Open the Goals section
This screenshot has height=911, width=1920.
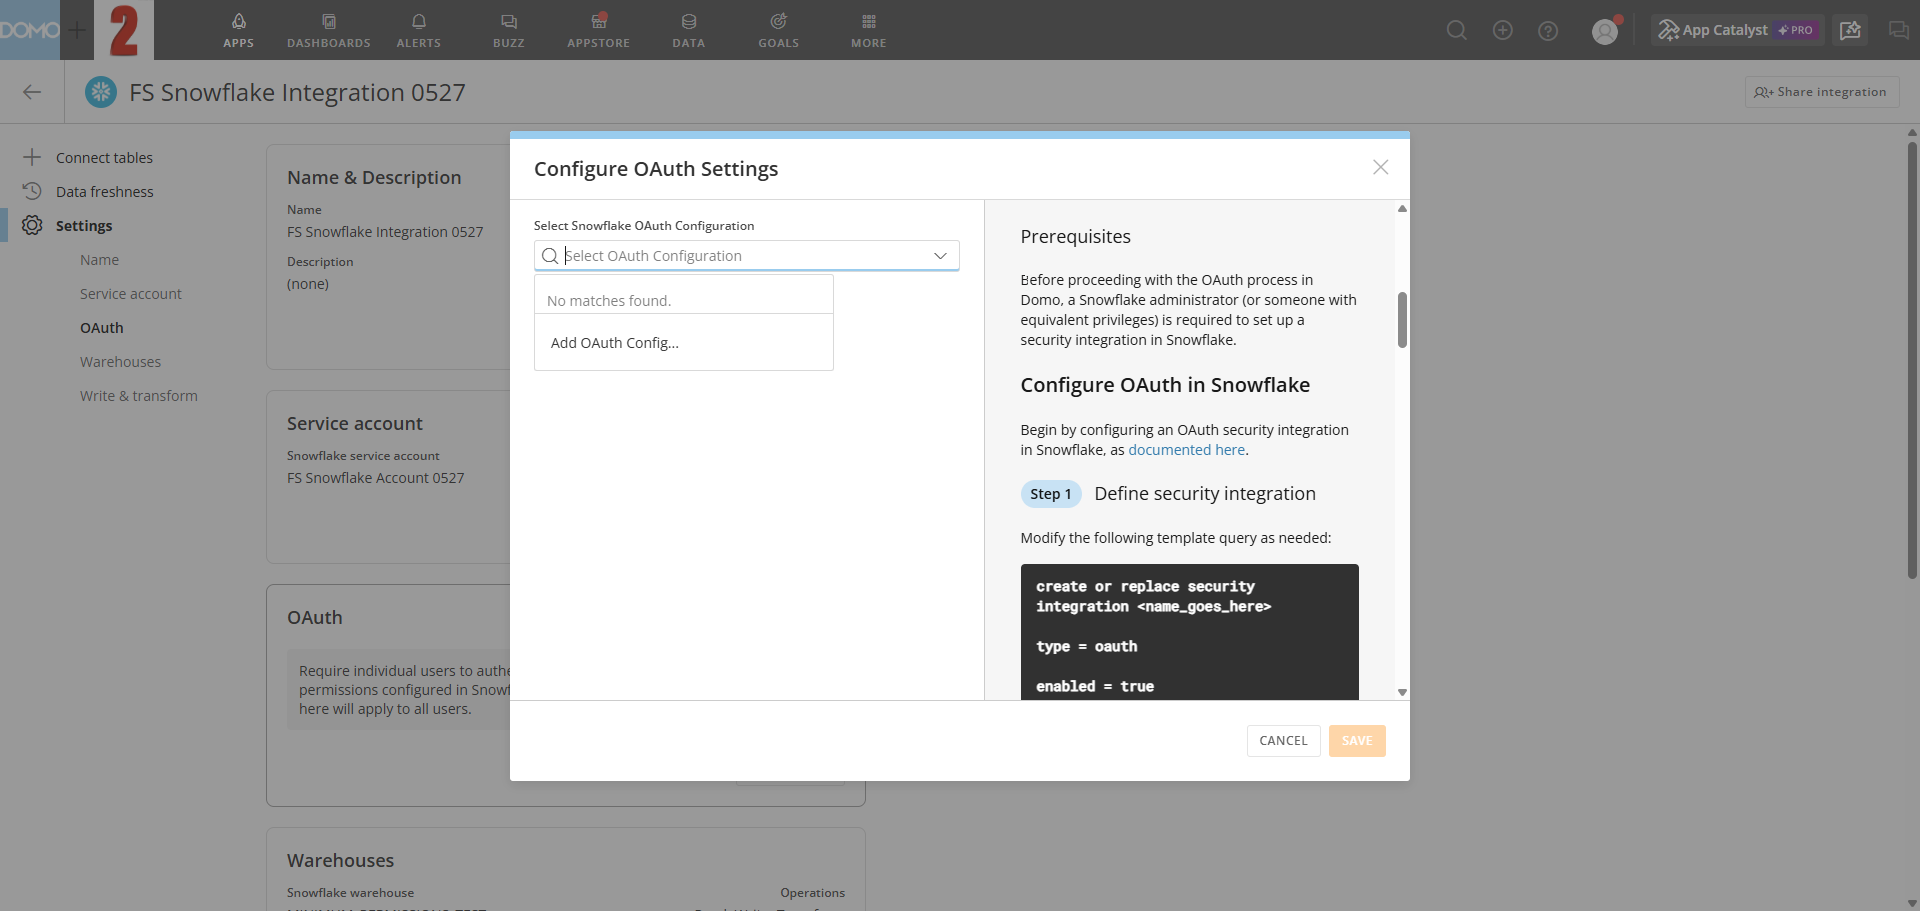coord(779,30)
